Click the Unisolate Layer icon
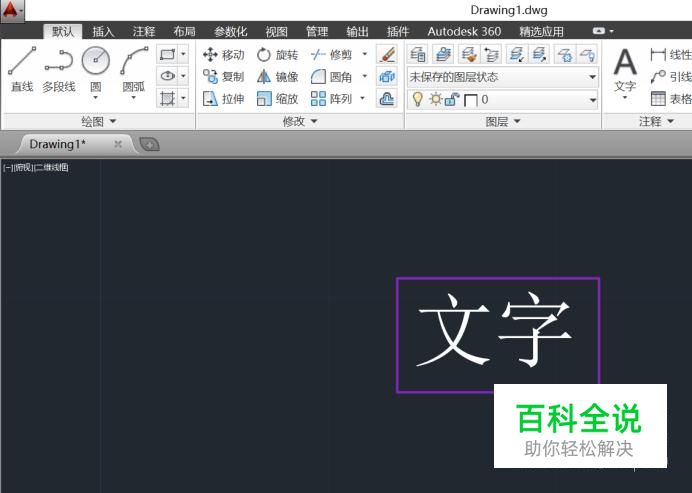 coord(539,55)
